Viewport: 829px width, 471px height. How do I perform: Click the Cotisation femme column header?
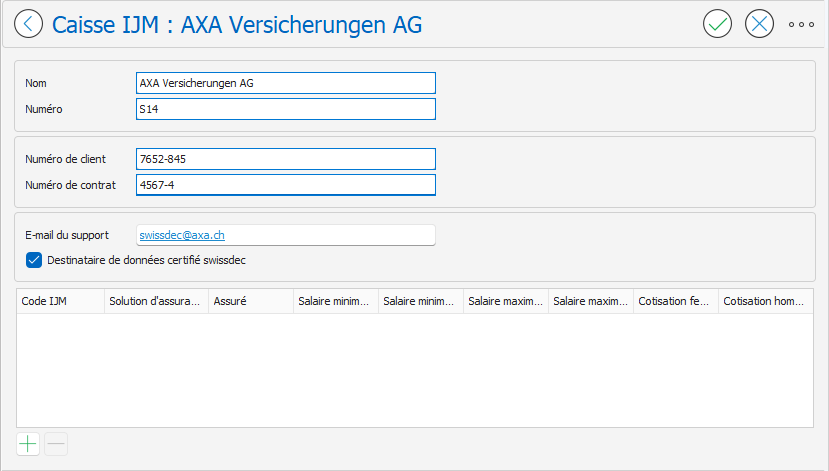[675, 300]
